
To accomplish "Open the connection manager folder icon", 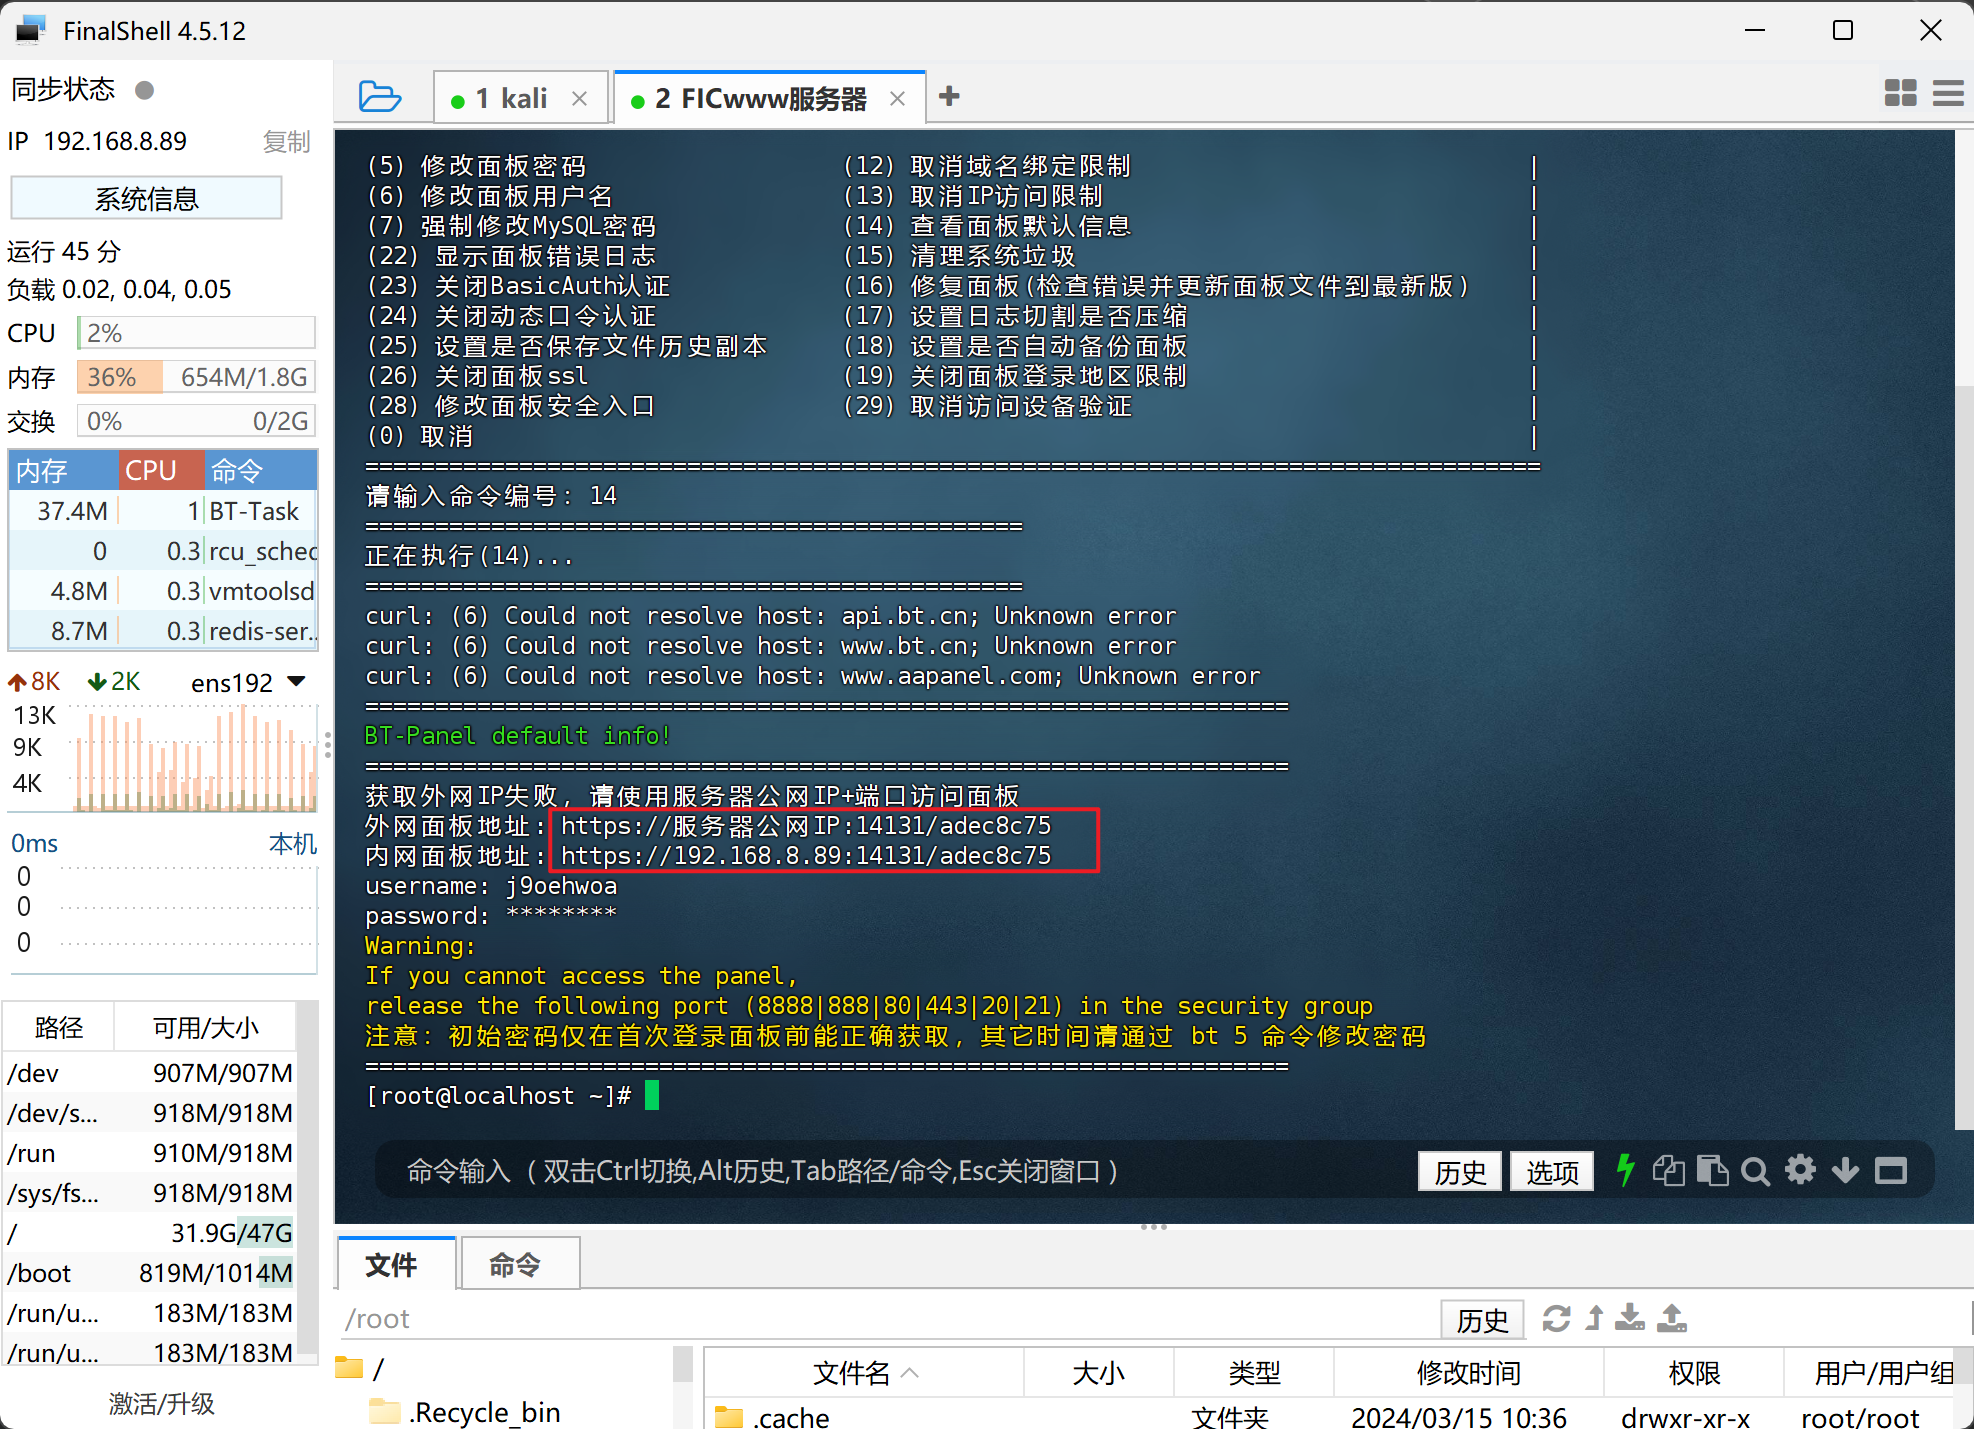I will point(379,97).
